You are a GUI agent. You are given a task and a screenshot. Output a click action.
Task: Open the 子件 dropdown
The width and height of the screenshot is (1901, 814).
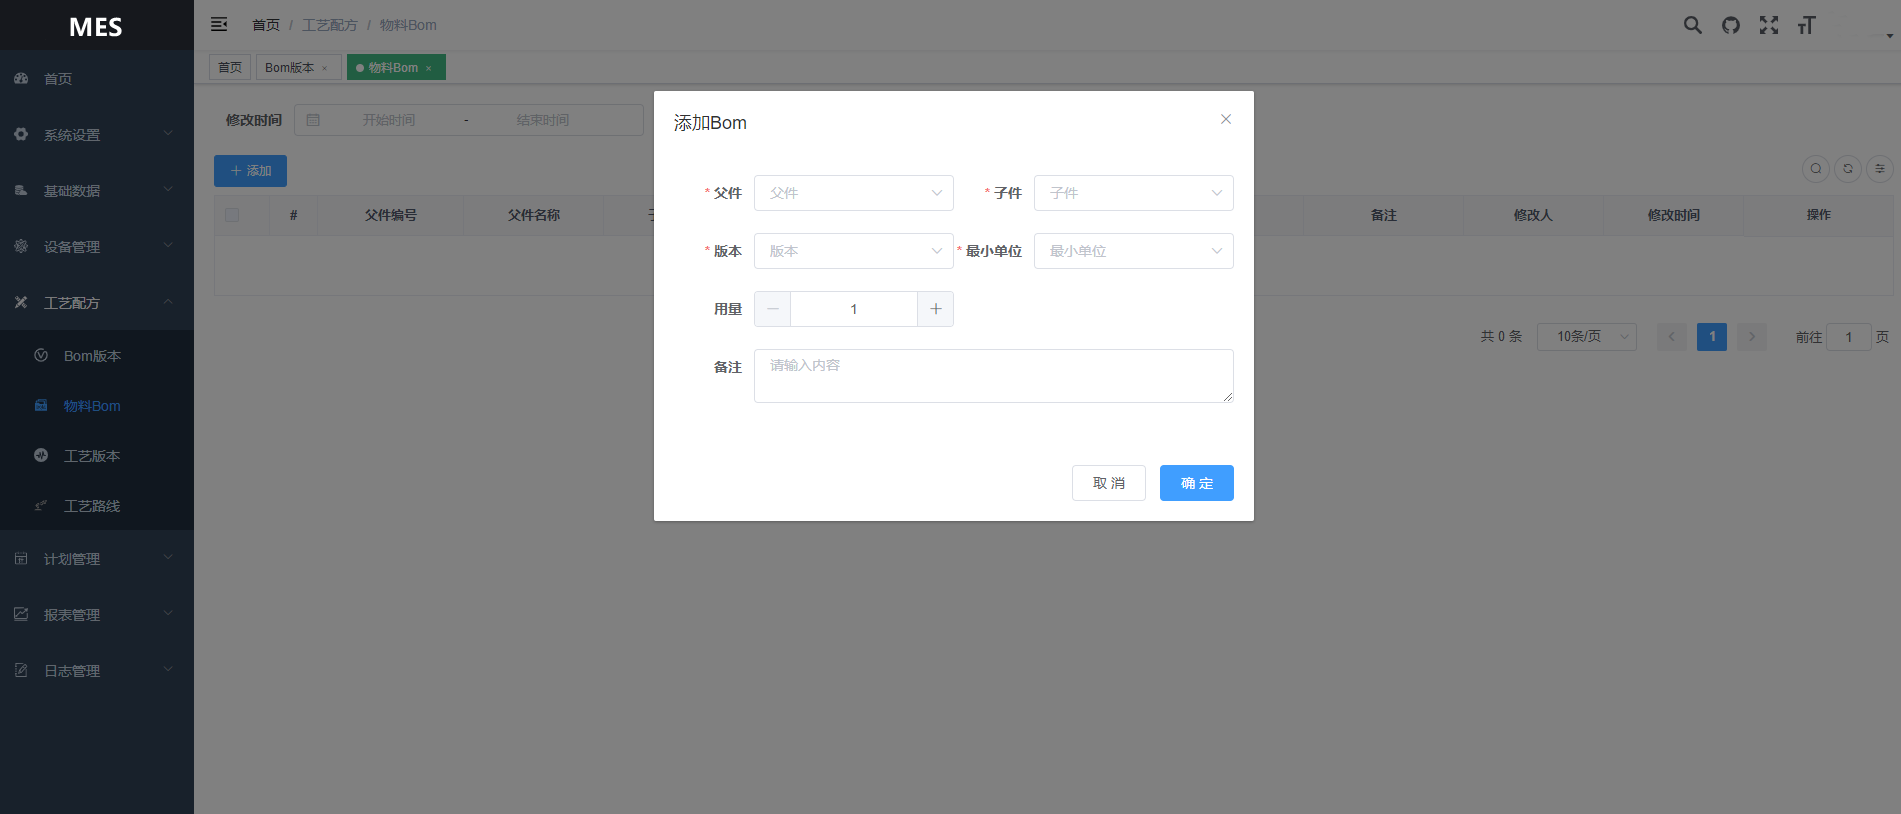click(x=1134, y=193)
